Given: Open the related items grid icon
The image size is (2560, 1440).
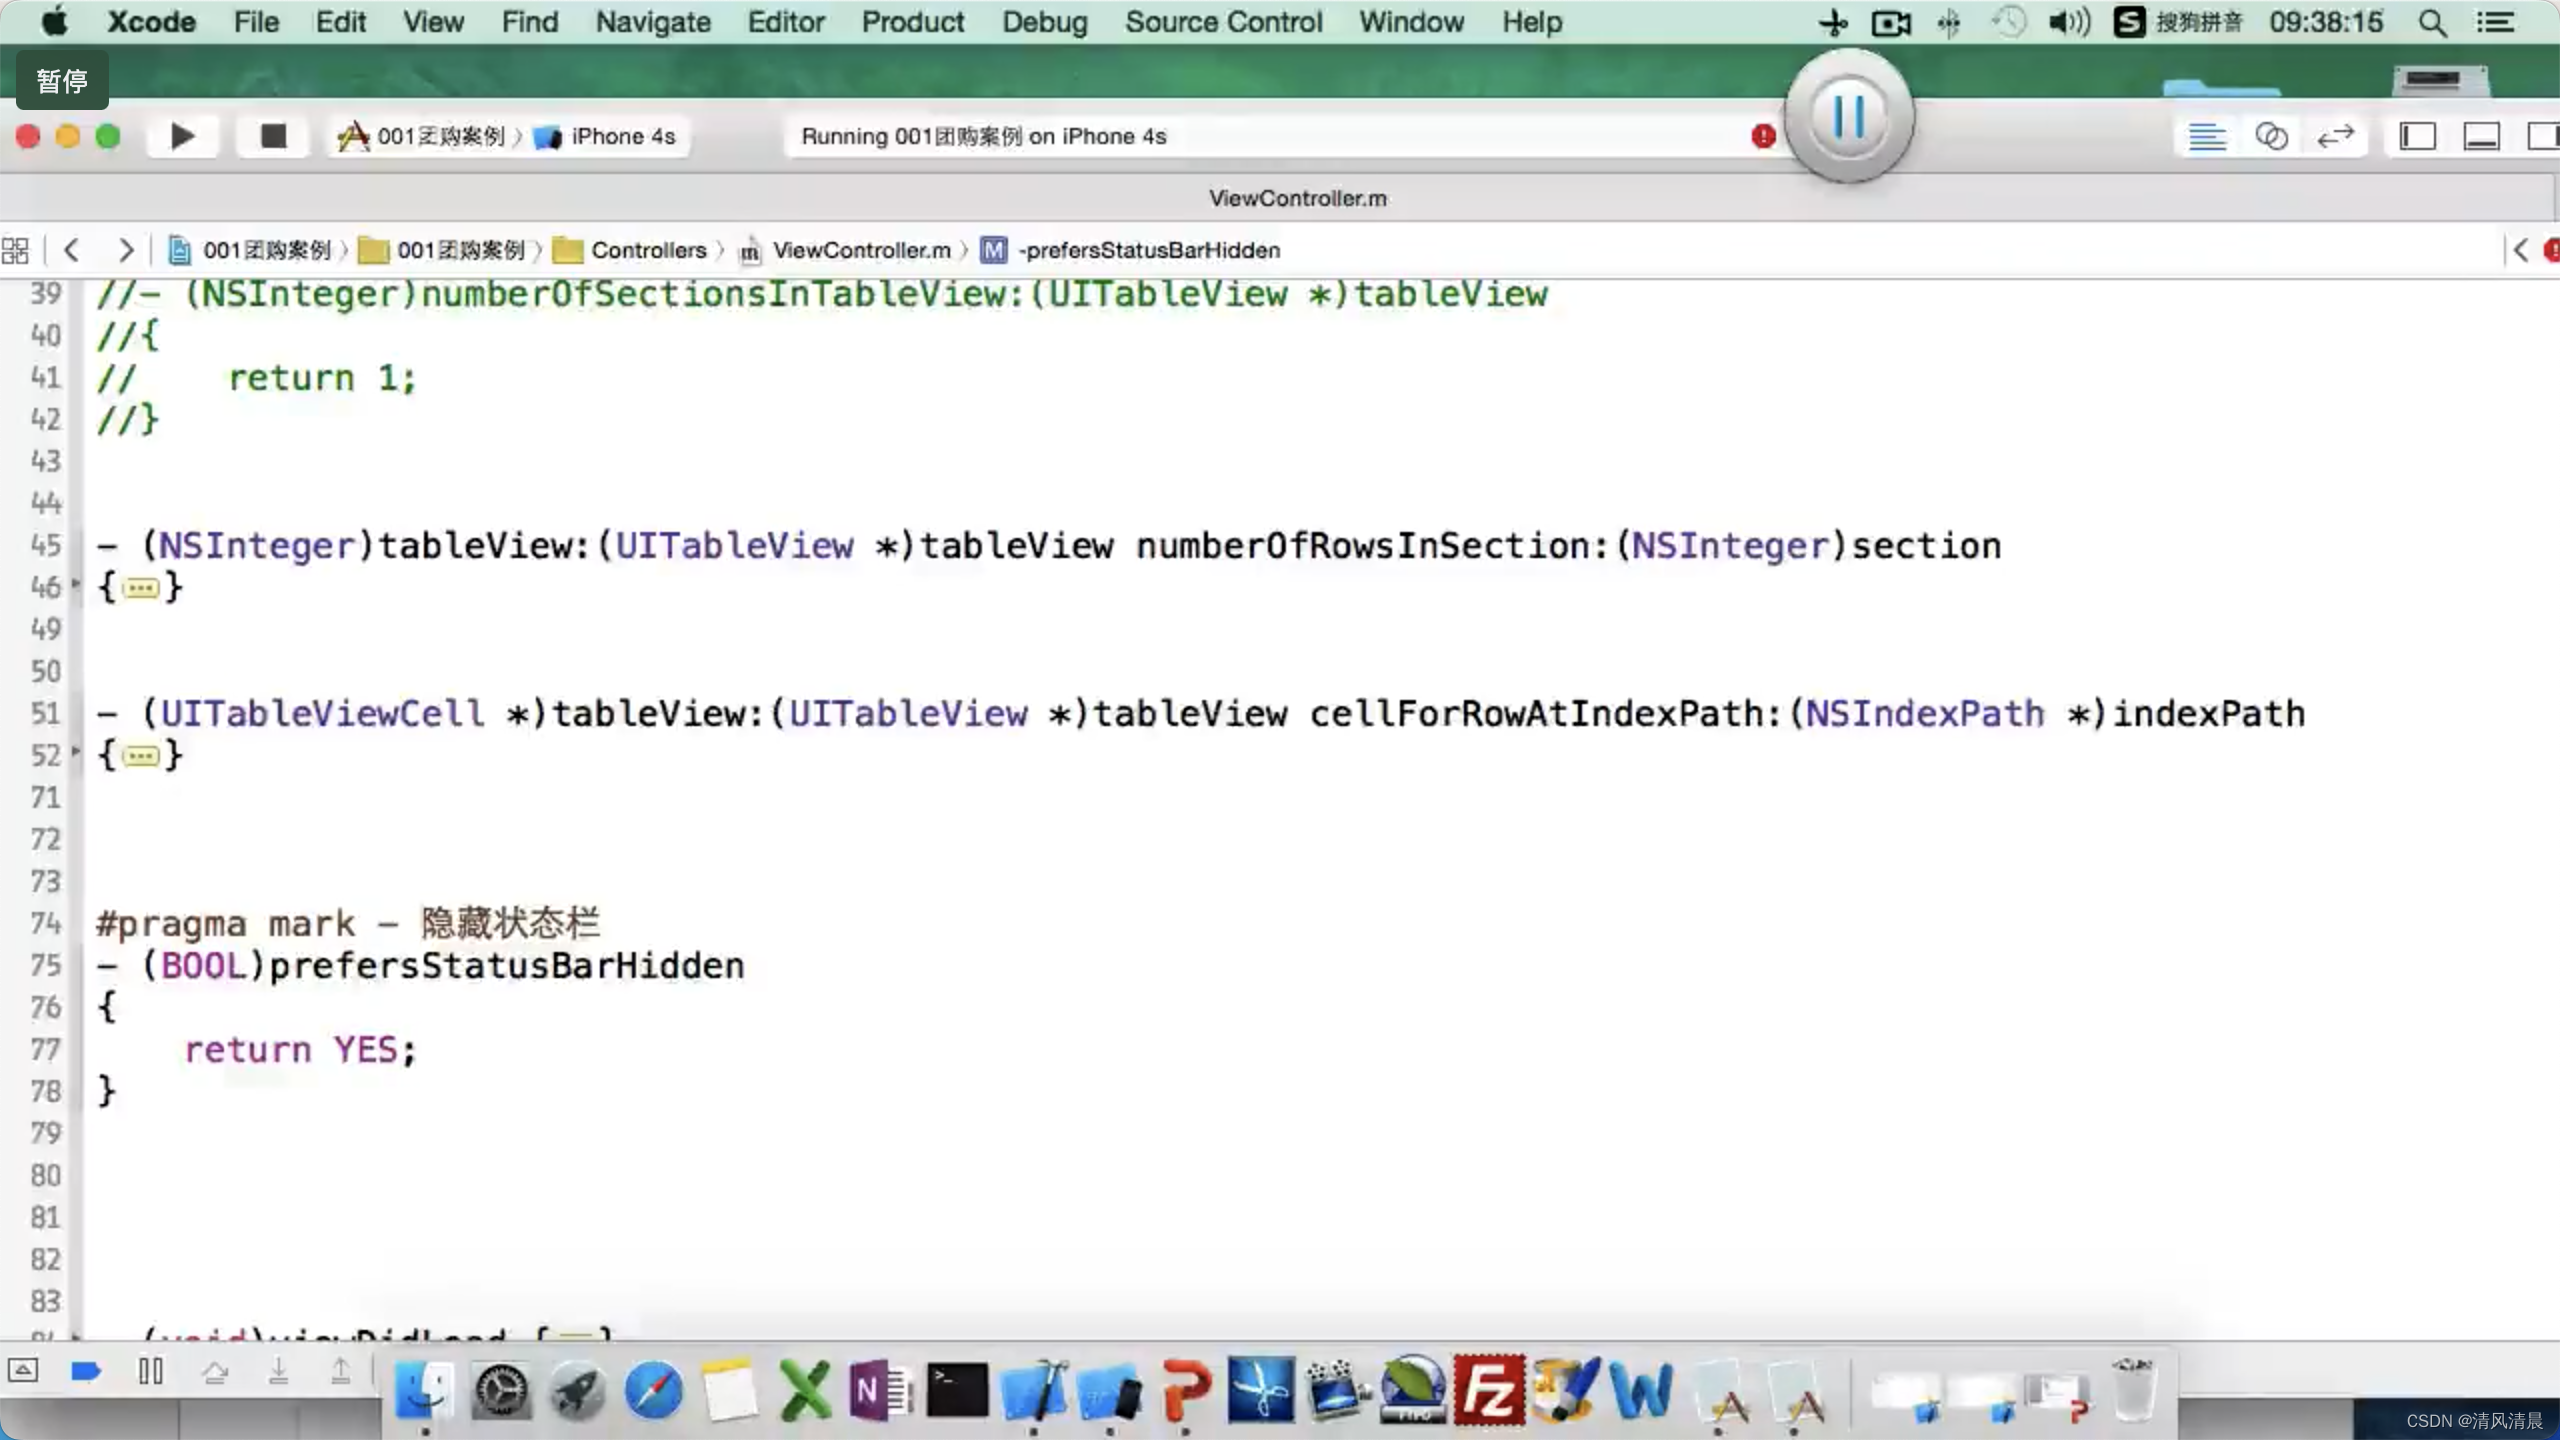Looking at the screenshot, I should tap(16, 250).
